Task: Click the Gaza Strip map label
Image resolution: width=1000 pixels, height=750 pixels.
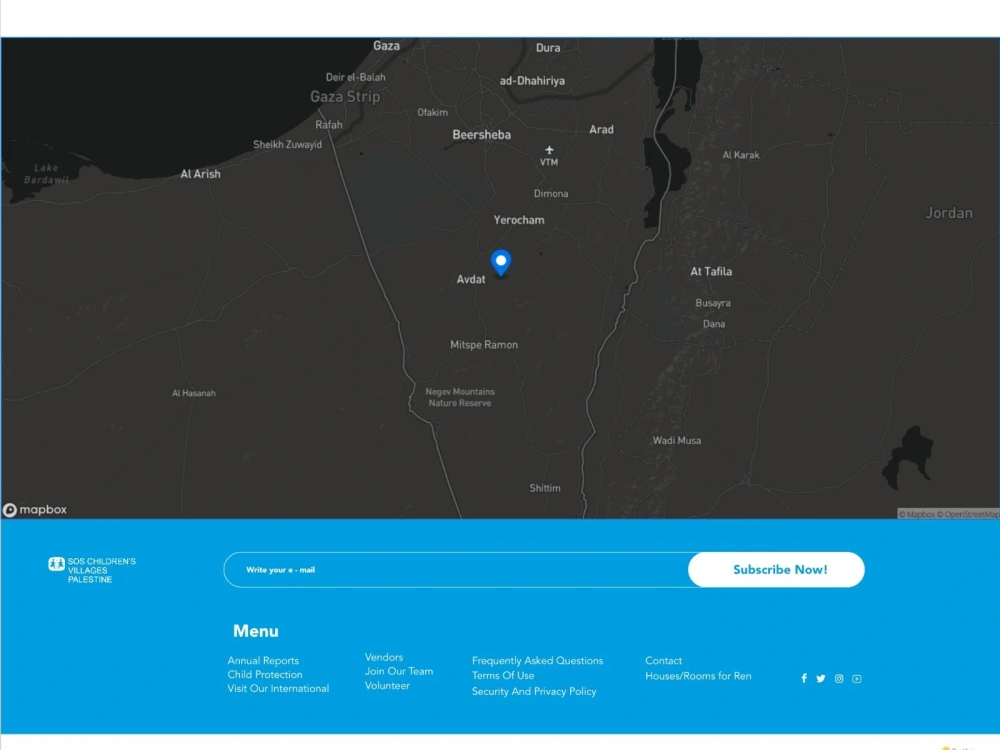Action: [x=345, y=97]
